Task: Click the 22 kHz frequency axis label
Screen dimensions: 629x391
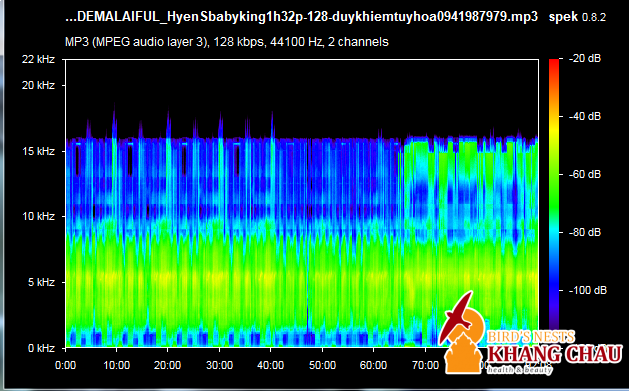Action: 38,59
